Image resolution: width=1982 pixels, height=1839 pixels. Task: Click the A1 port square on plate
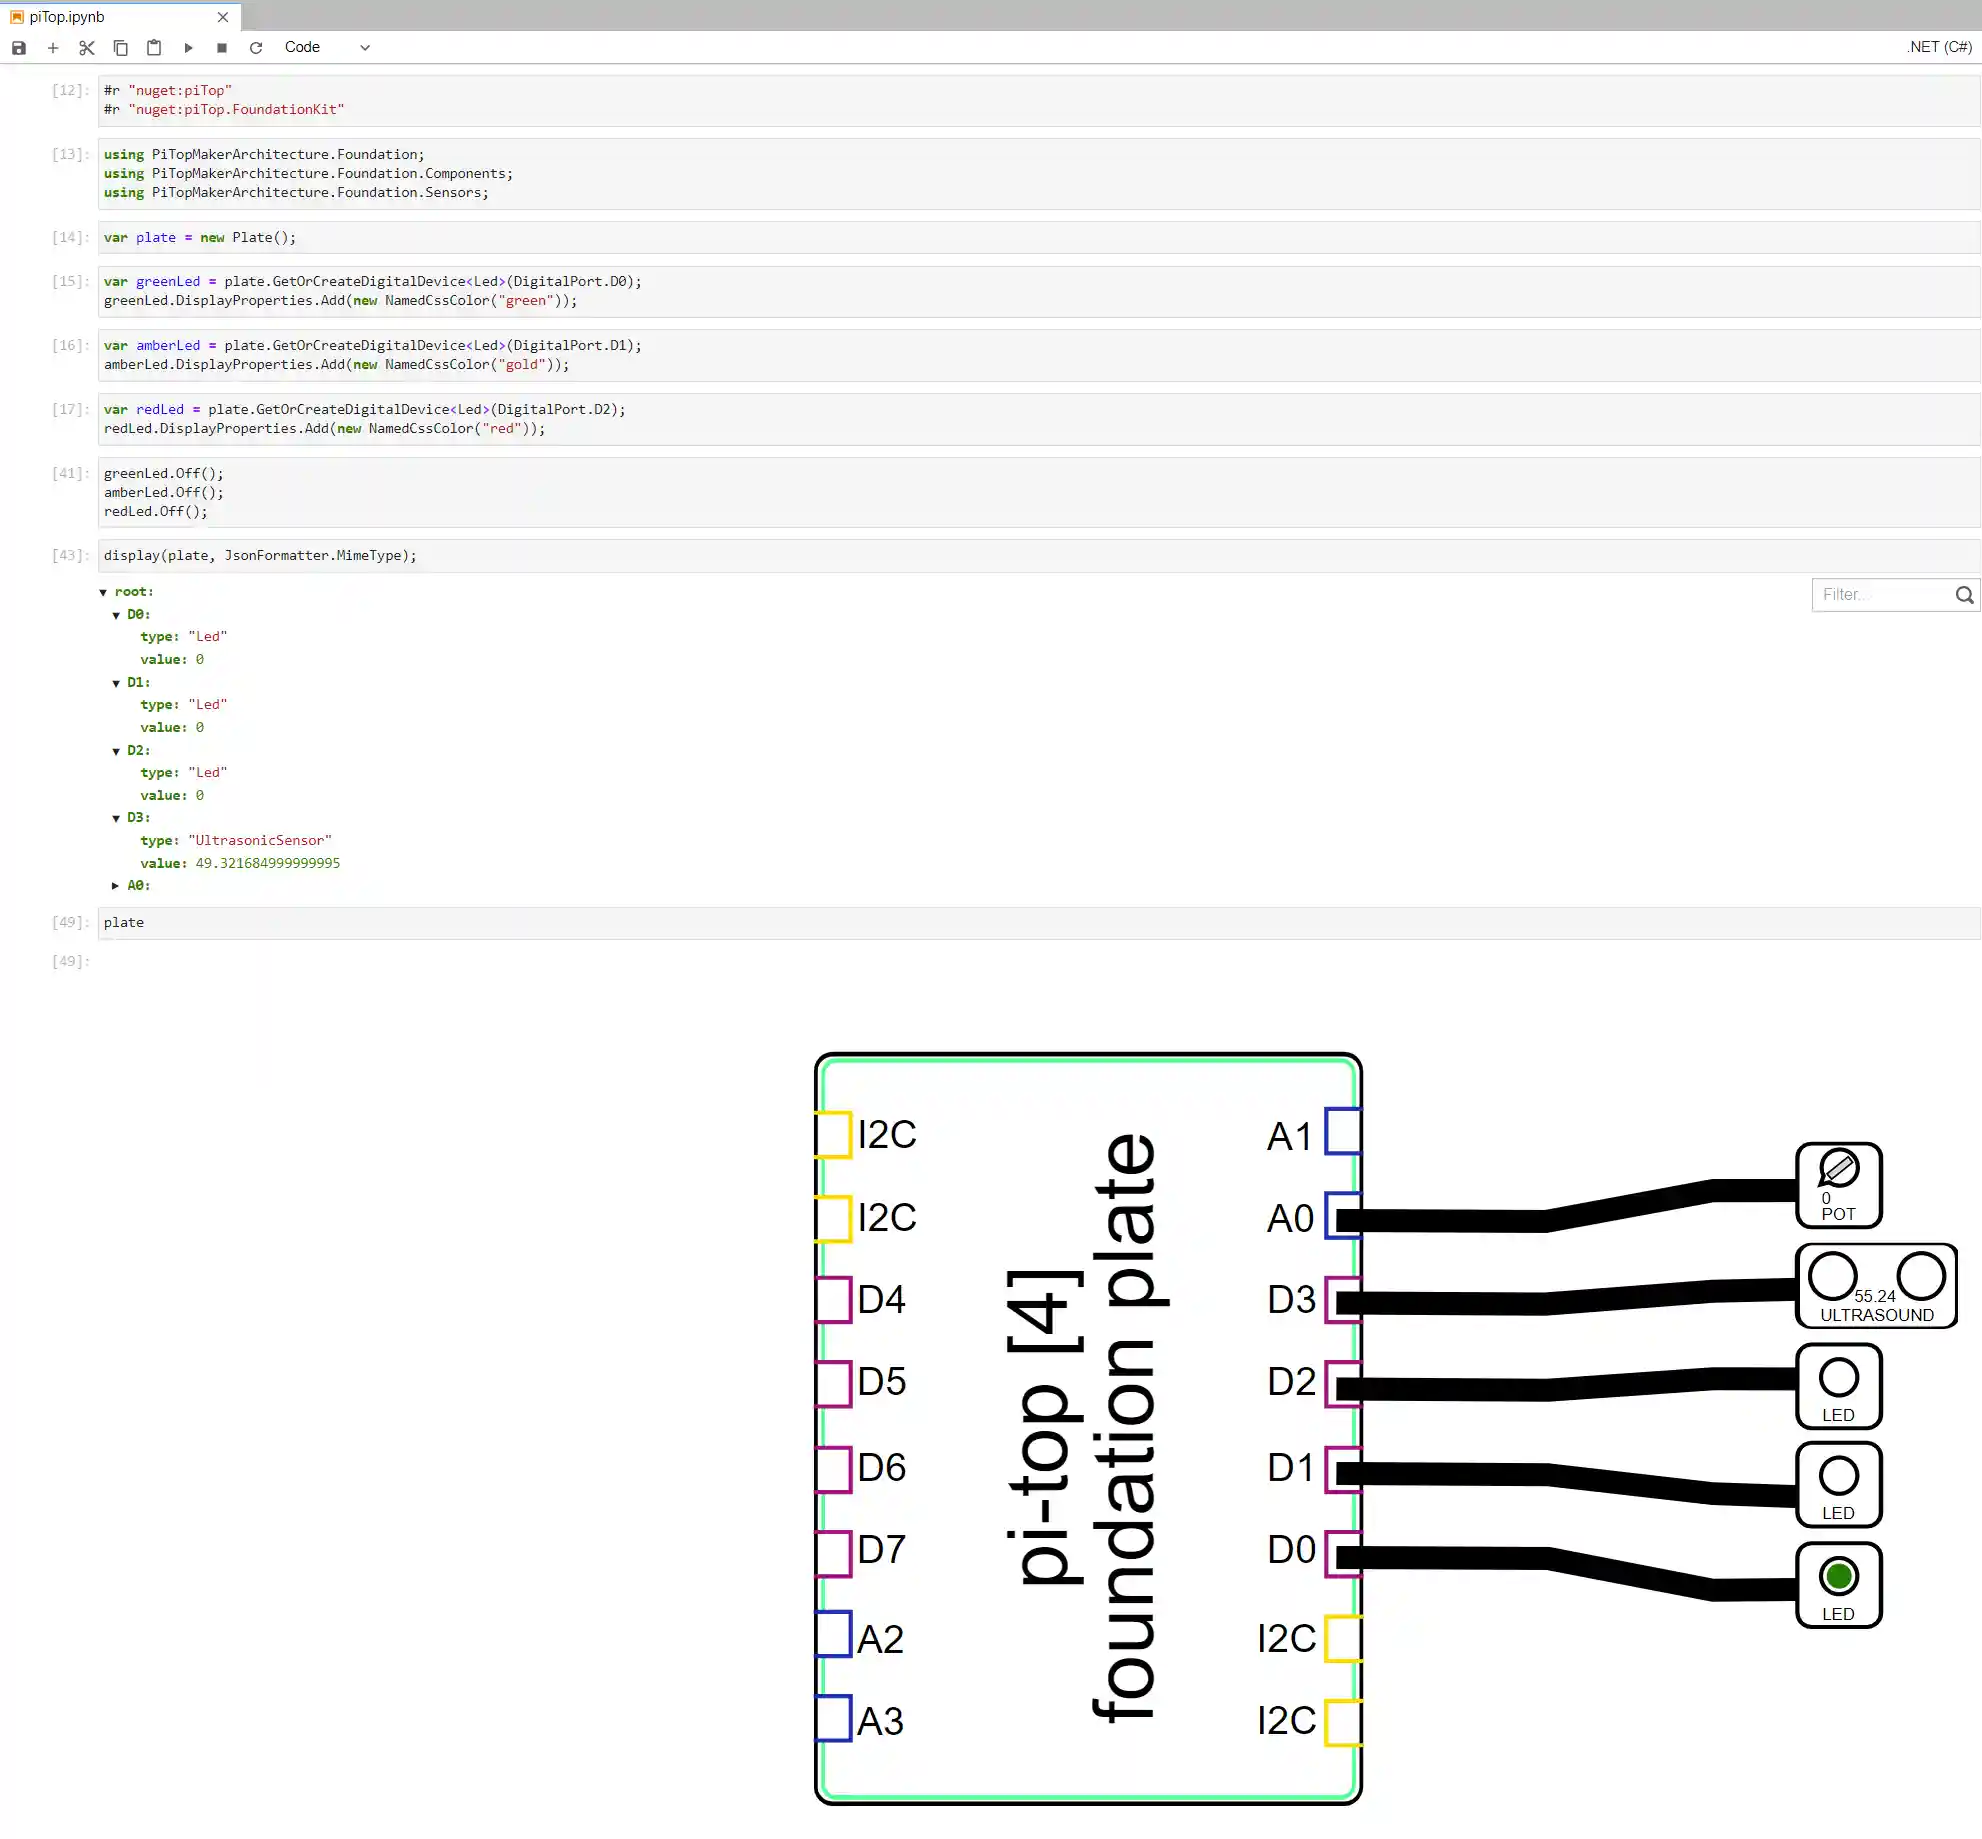coord(1343,1131)
